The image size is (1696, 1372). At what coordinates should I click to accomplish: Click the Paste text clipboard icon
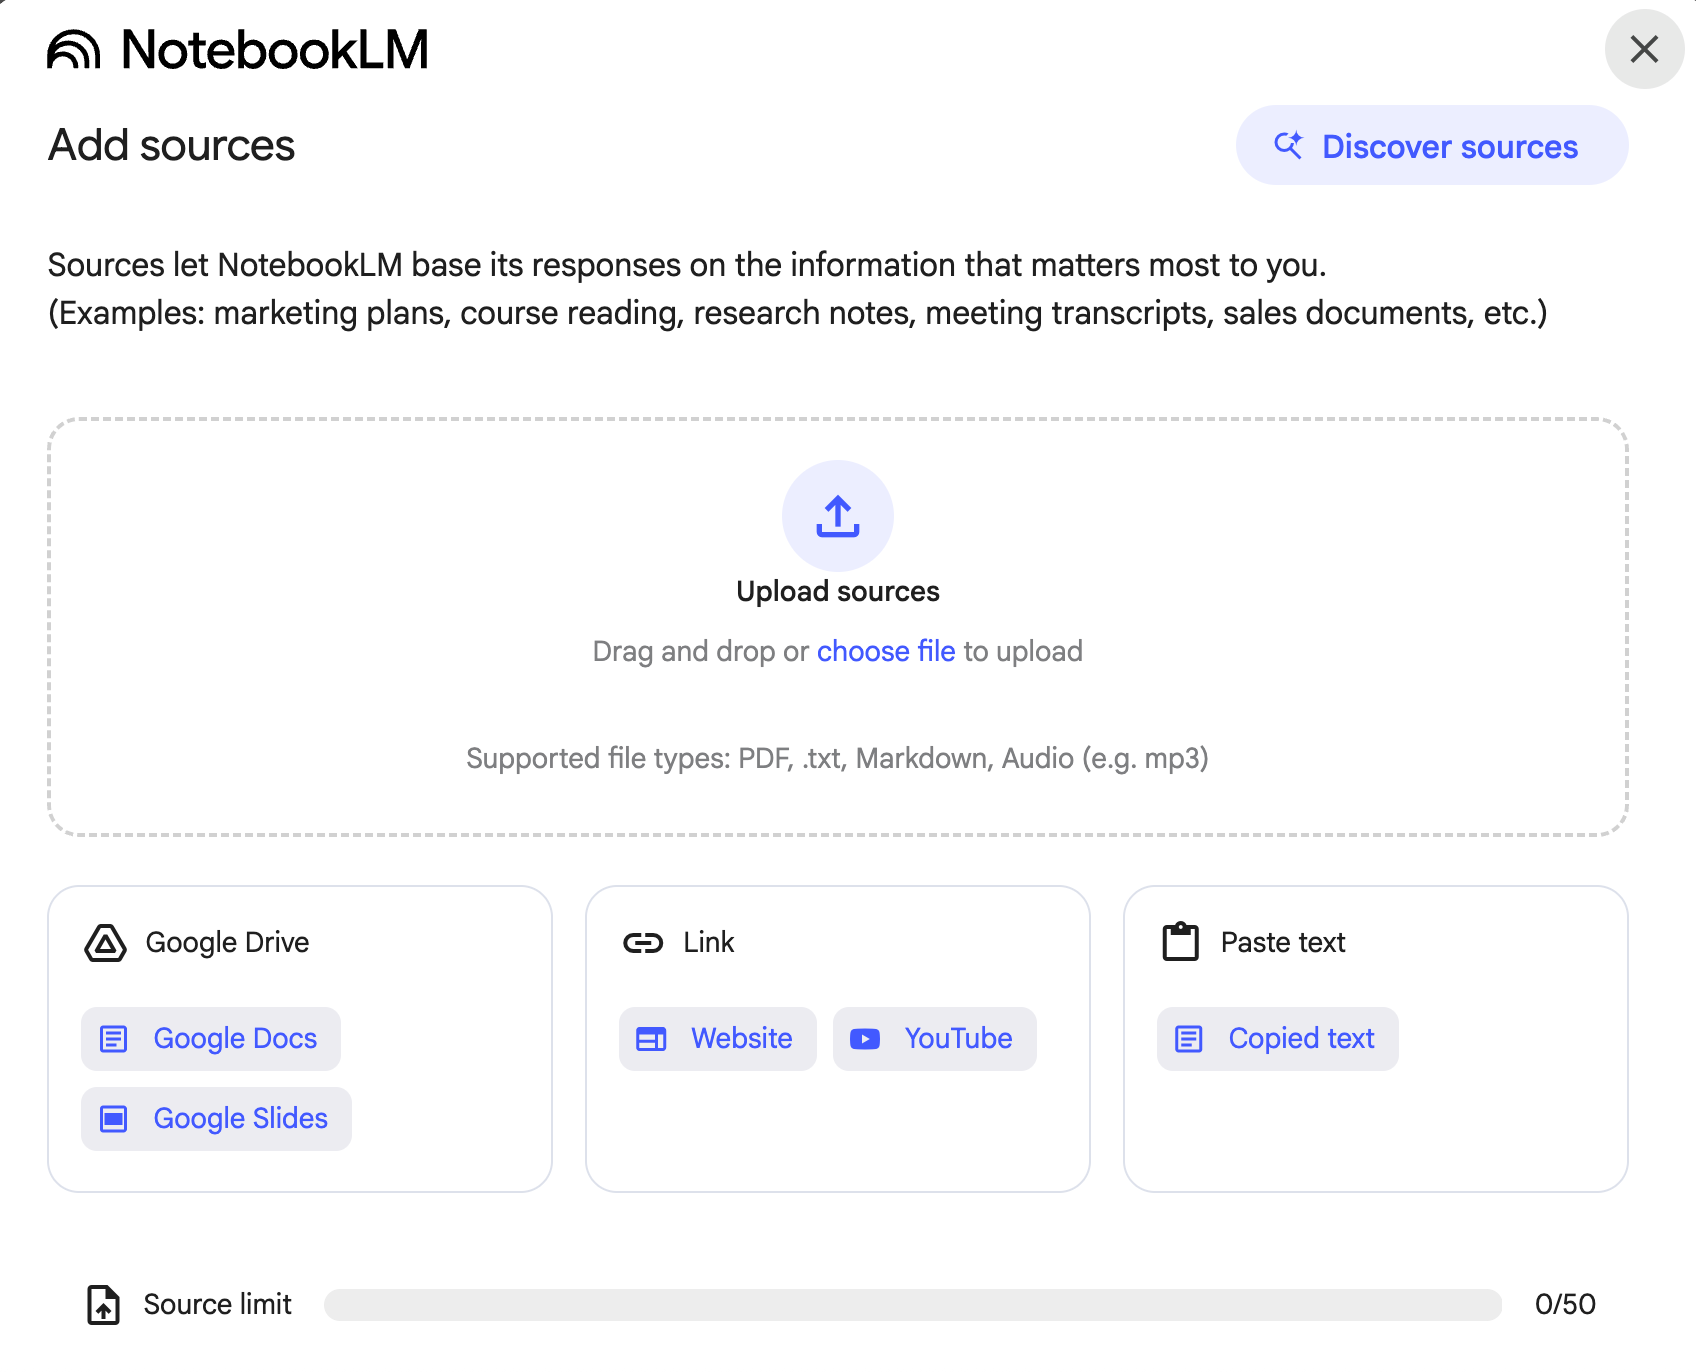pos(1181,942)
